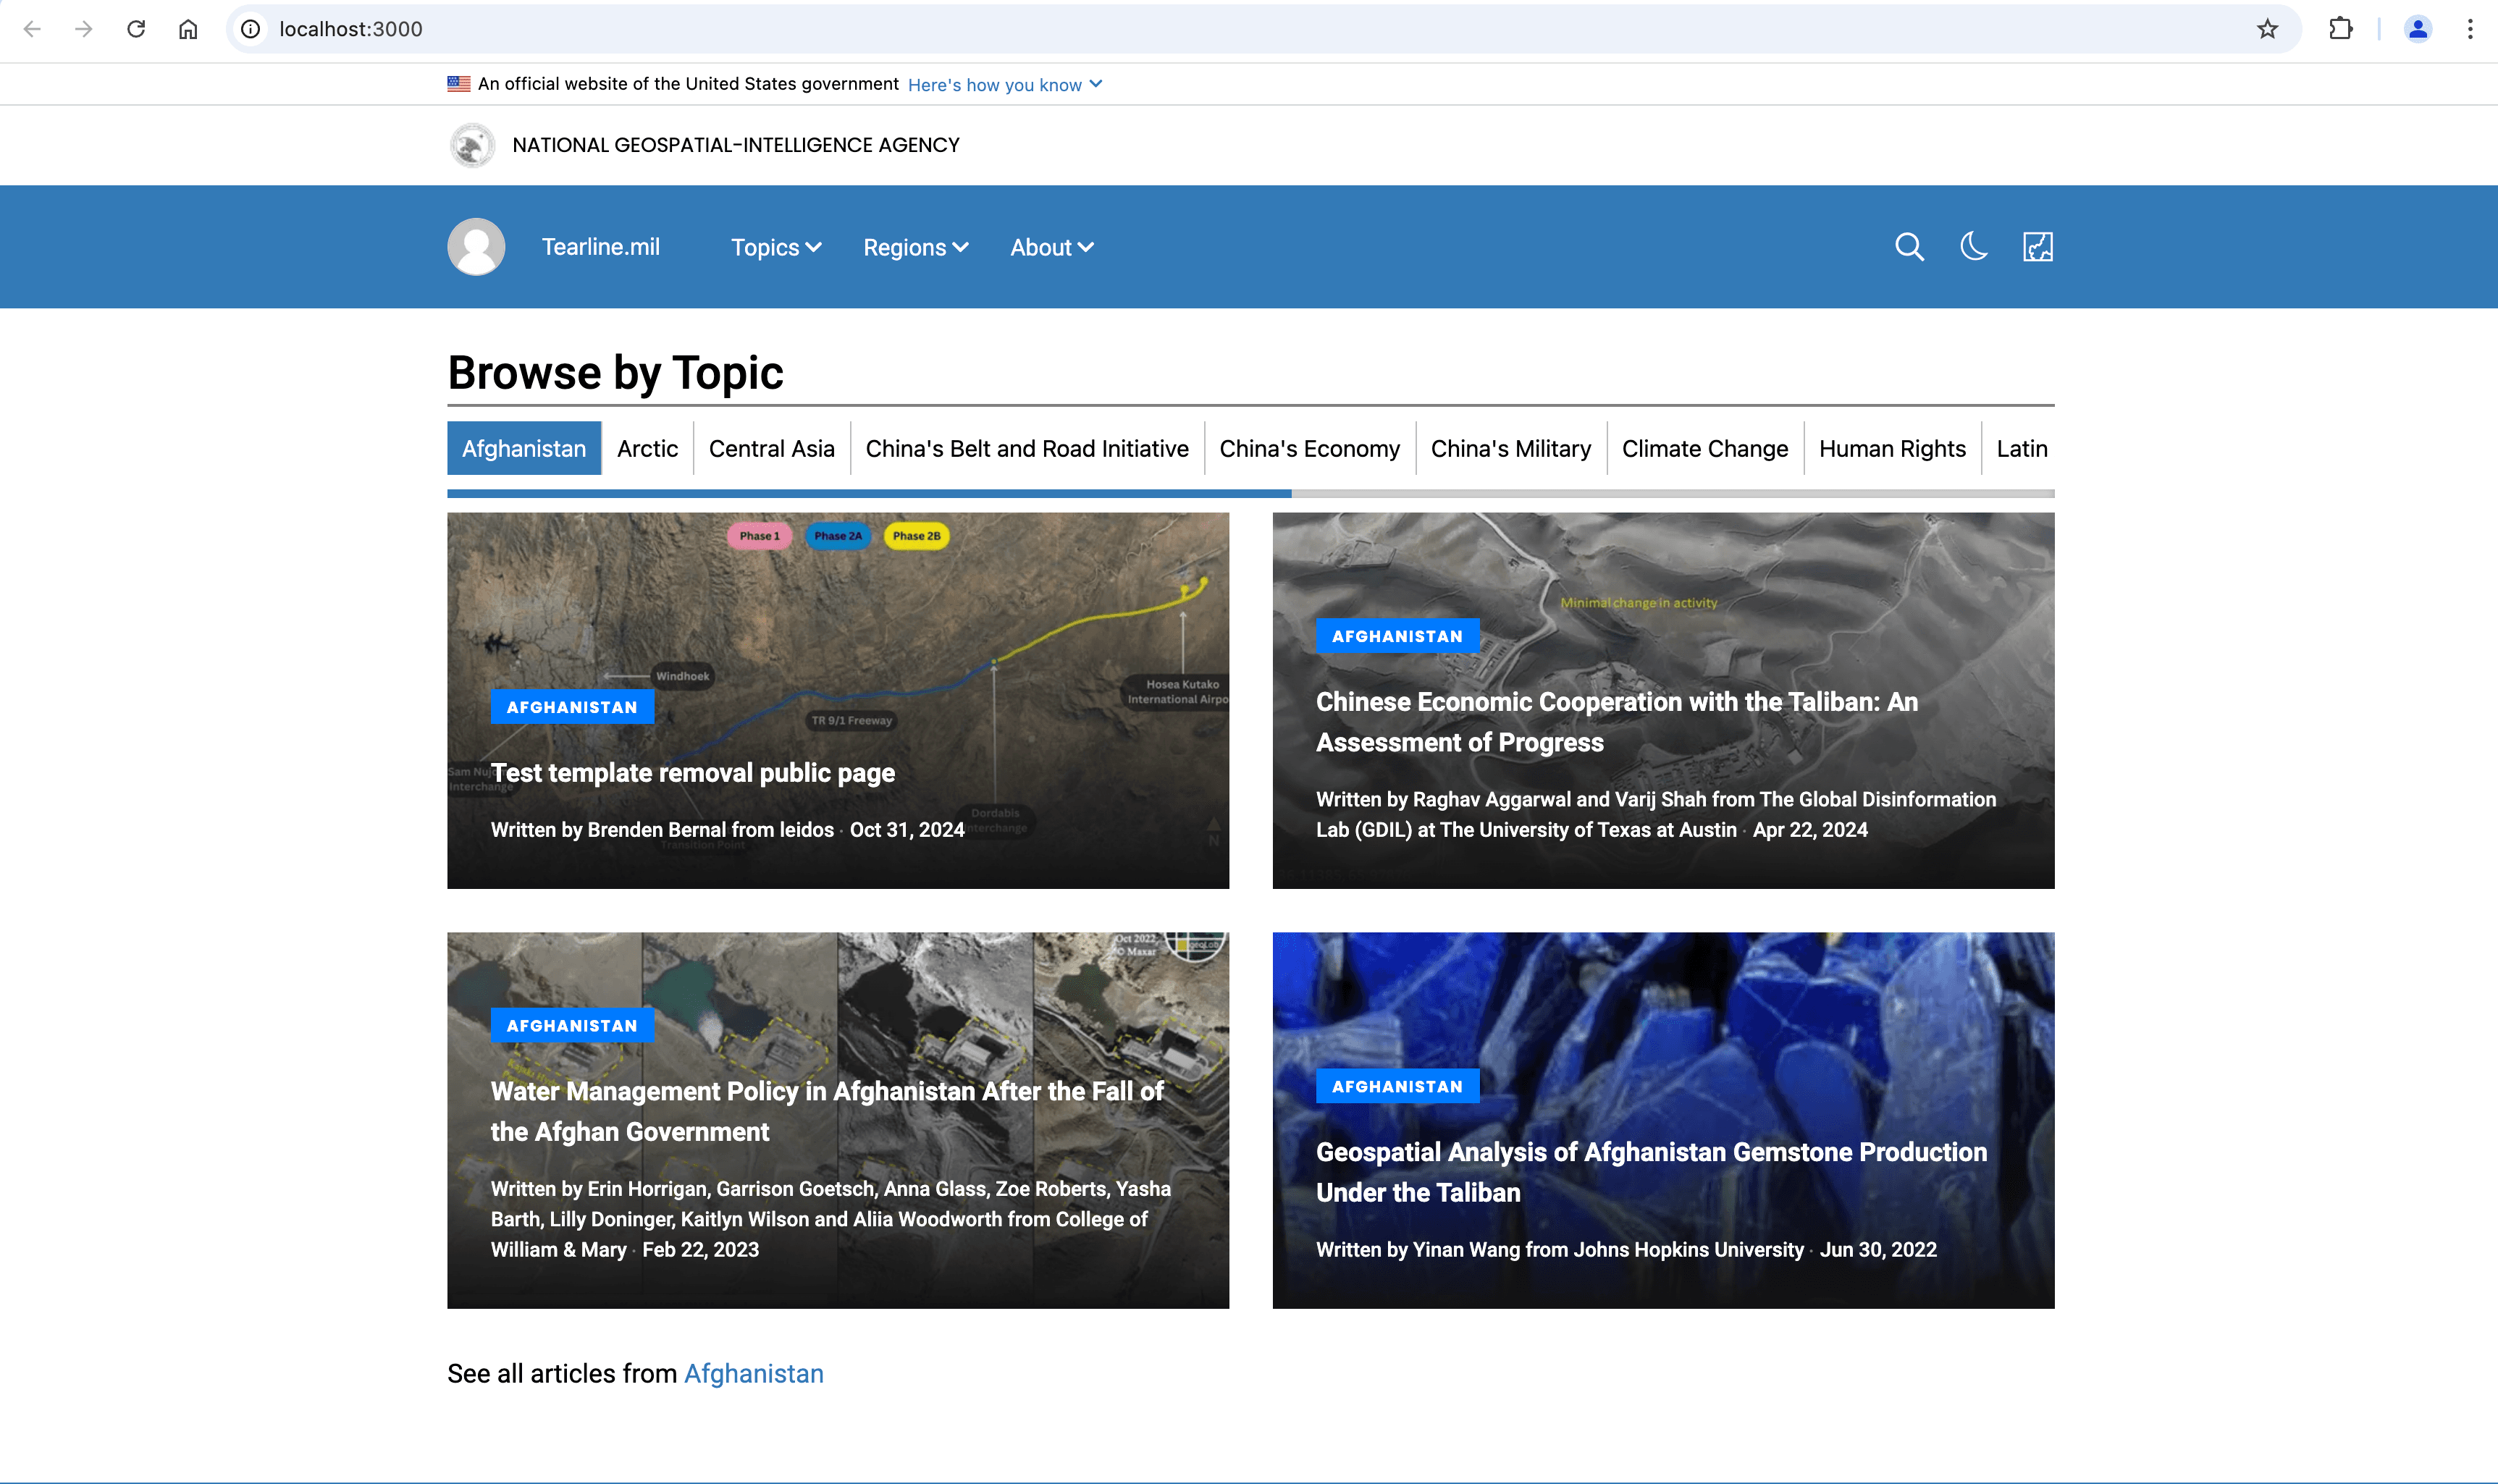Open the search magnifier icon
The image size is (2498, 1484).
[1909, 247]
